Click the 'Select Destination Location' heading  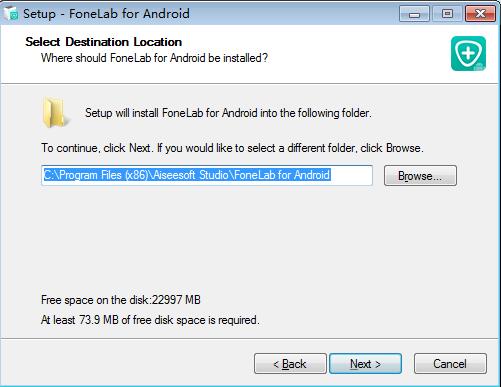(104, 42)
